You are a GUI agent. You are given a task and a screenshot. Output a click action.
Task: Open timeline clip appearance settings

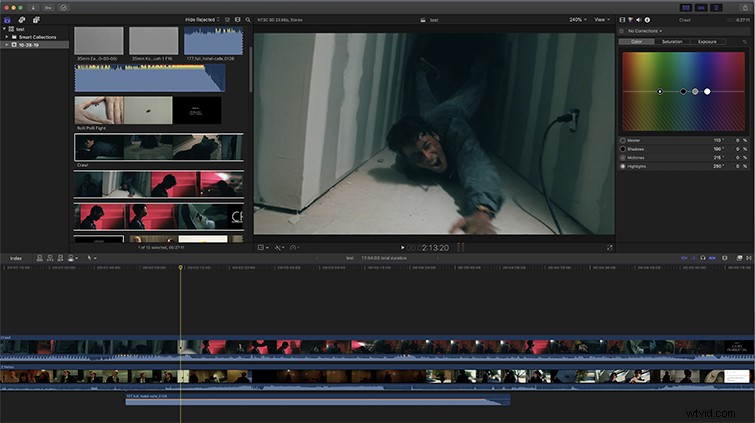(x=725, y=258)
